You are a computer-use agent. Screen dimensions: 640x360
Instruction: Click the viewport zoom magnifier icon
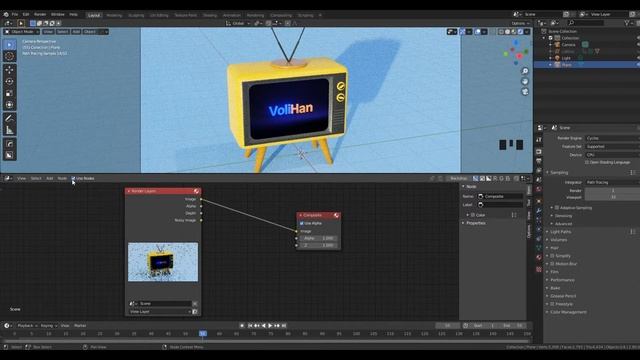point(525,71)
